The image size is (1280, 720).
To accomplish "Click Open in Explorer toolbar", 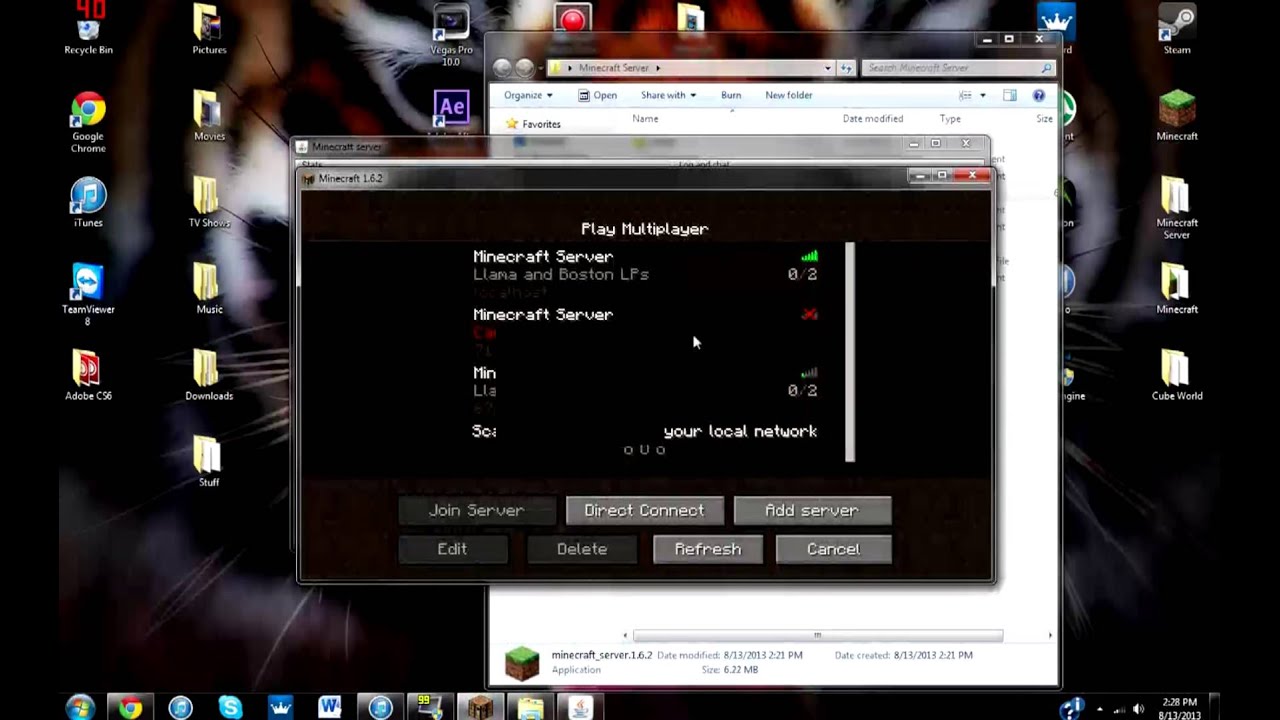I will click(x=597, y=95).
